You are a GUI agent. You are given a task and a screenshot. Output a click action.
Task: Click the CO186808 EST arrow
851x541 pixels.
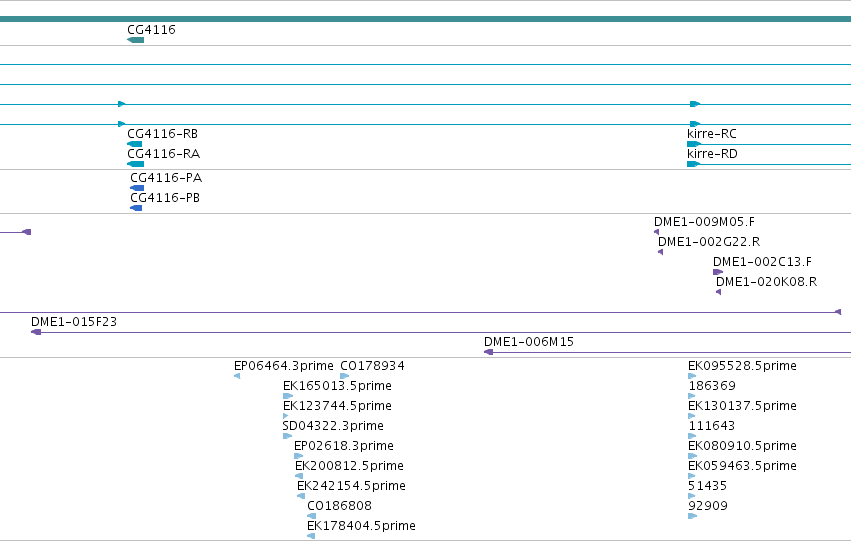[312, 516]
